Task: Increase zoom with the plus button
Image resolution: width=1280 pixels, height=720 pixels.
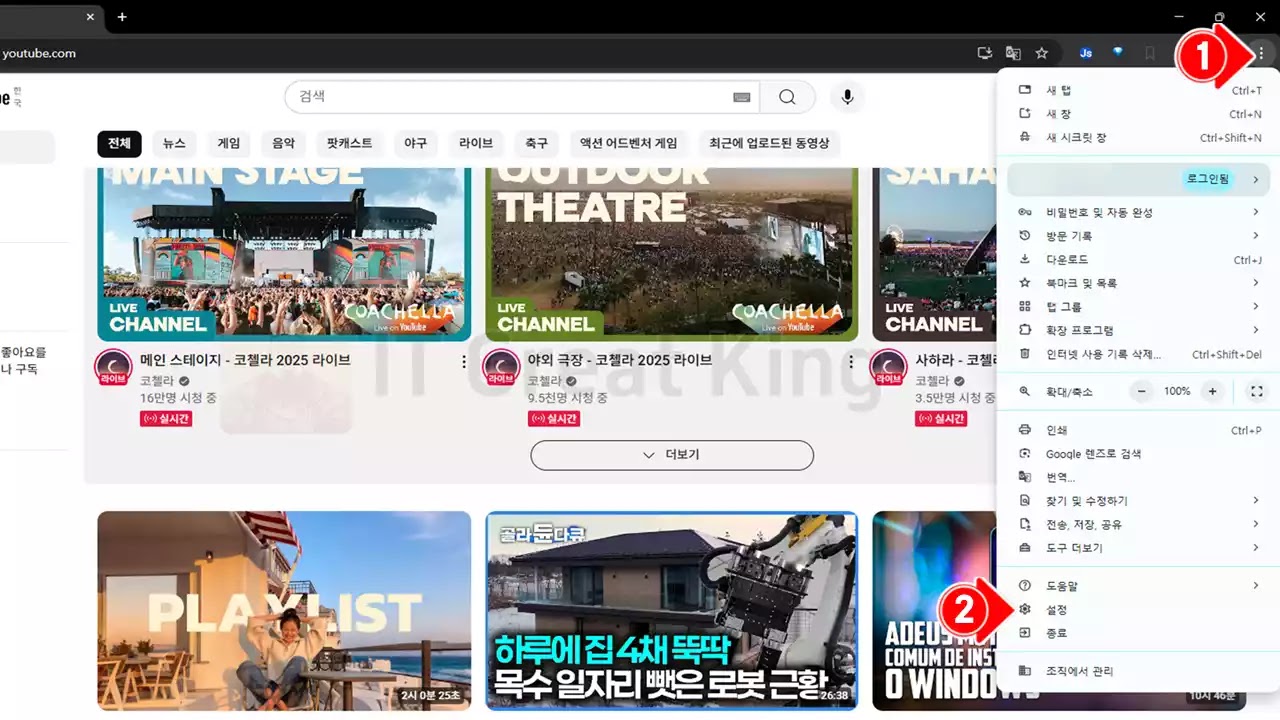Action: coord(1212,392)
